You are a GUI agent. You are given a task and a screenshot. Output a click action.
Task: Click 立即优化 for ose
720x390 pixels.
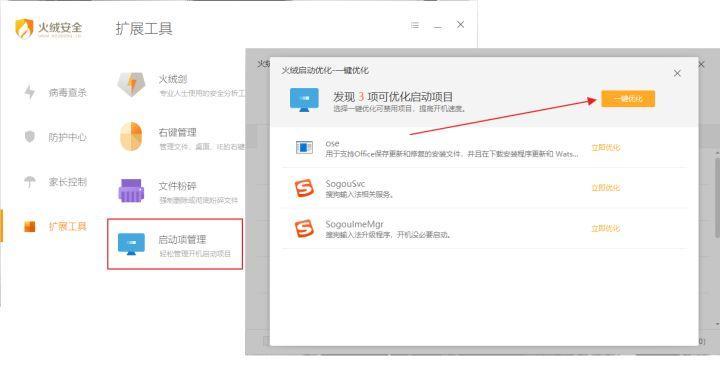click(x=606, y=147)
